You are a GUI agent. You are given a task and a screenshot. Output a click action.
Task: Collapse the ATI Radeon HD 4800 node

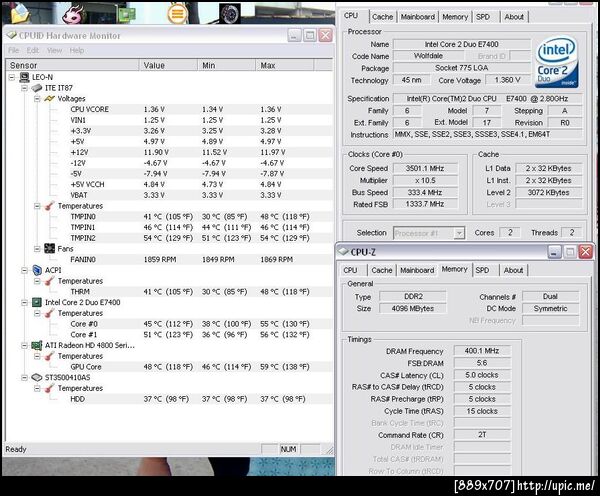click(x=24, y=345)
